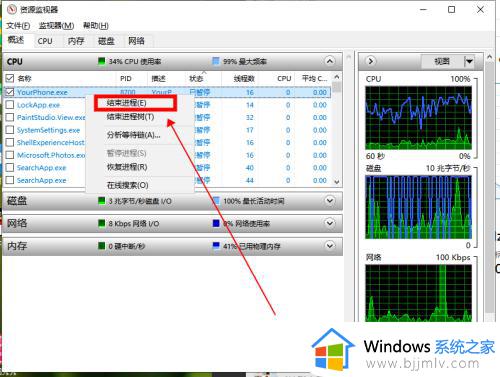Collapse the CPU section with its chevron
The width and height of the screenshot is (500, 377).
[329, 61]
